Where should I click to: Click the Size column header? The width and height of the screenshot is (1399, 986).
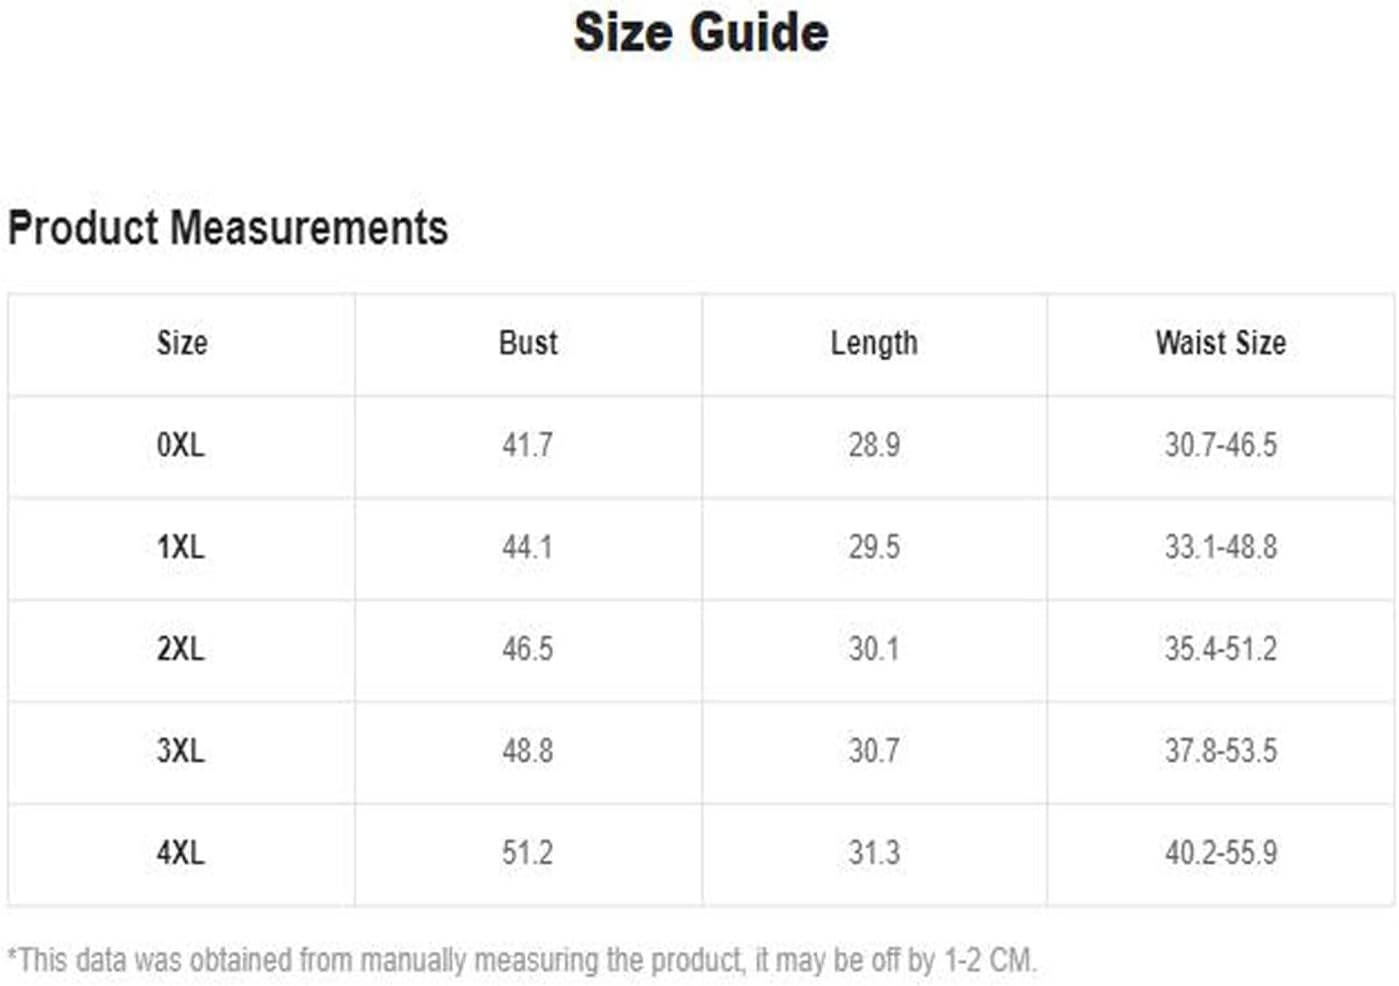tap(182, 343)
